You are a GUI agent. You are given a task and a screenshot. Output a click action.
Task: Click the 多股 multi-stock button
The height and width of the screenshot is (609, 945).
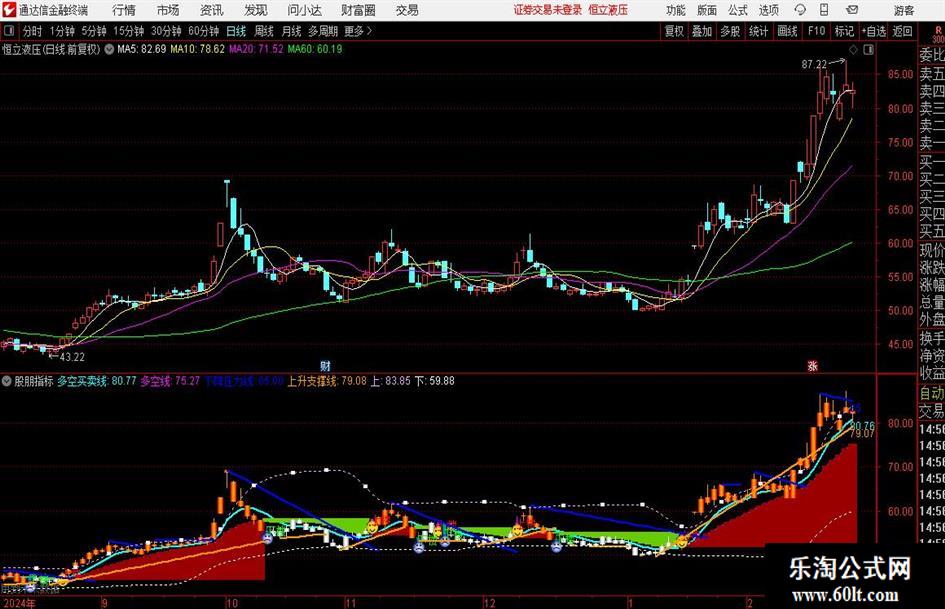pos(730,31)
